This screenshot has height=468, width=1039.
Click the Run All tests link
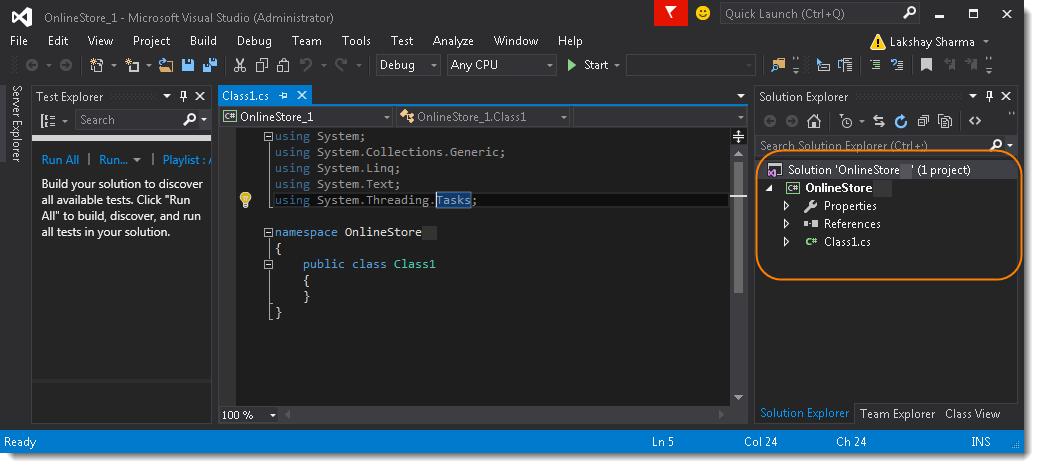(x=60, y=160)
